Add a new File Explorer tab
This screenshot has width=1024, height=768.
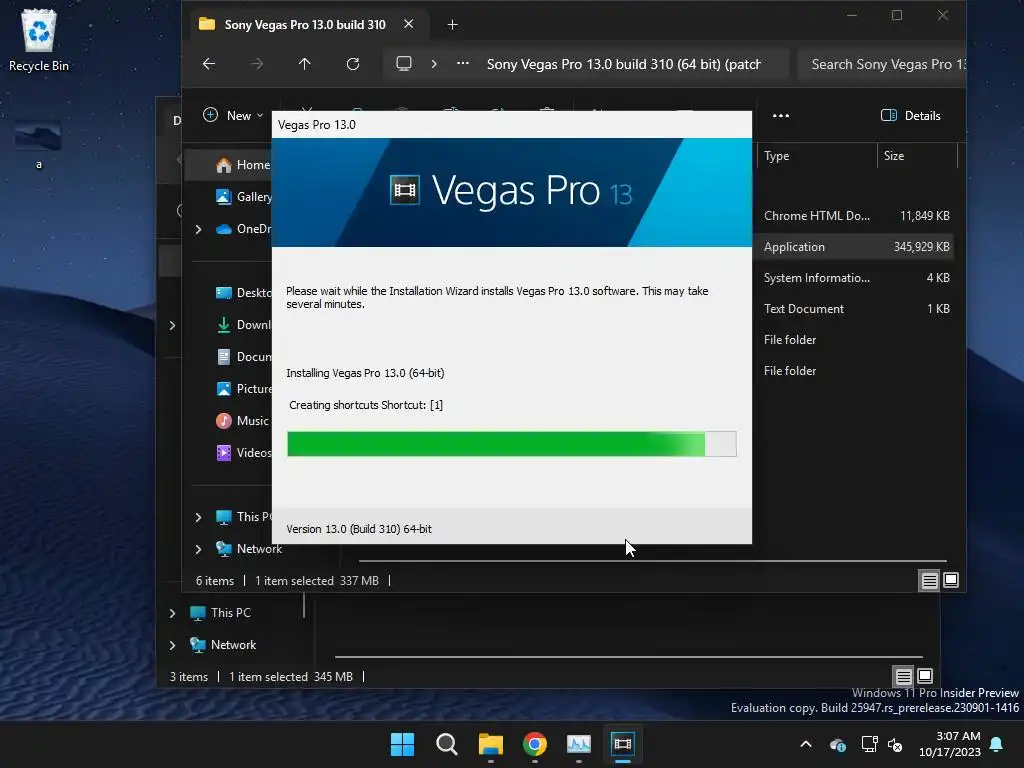pyautogui.click(x=453, y=25)
